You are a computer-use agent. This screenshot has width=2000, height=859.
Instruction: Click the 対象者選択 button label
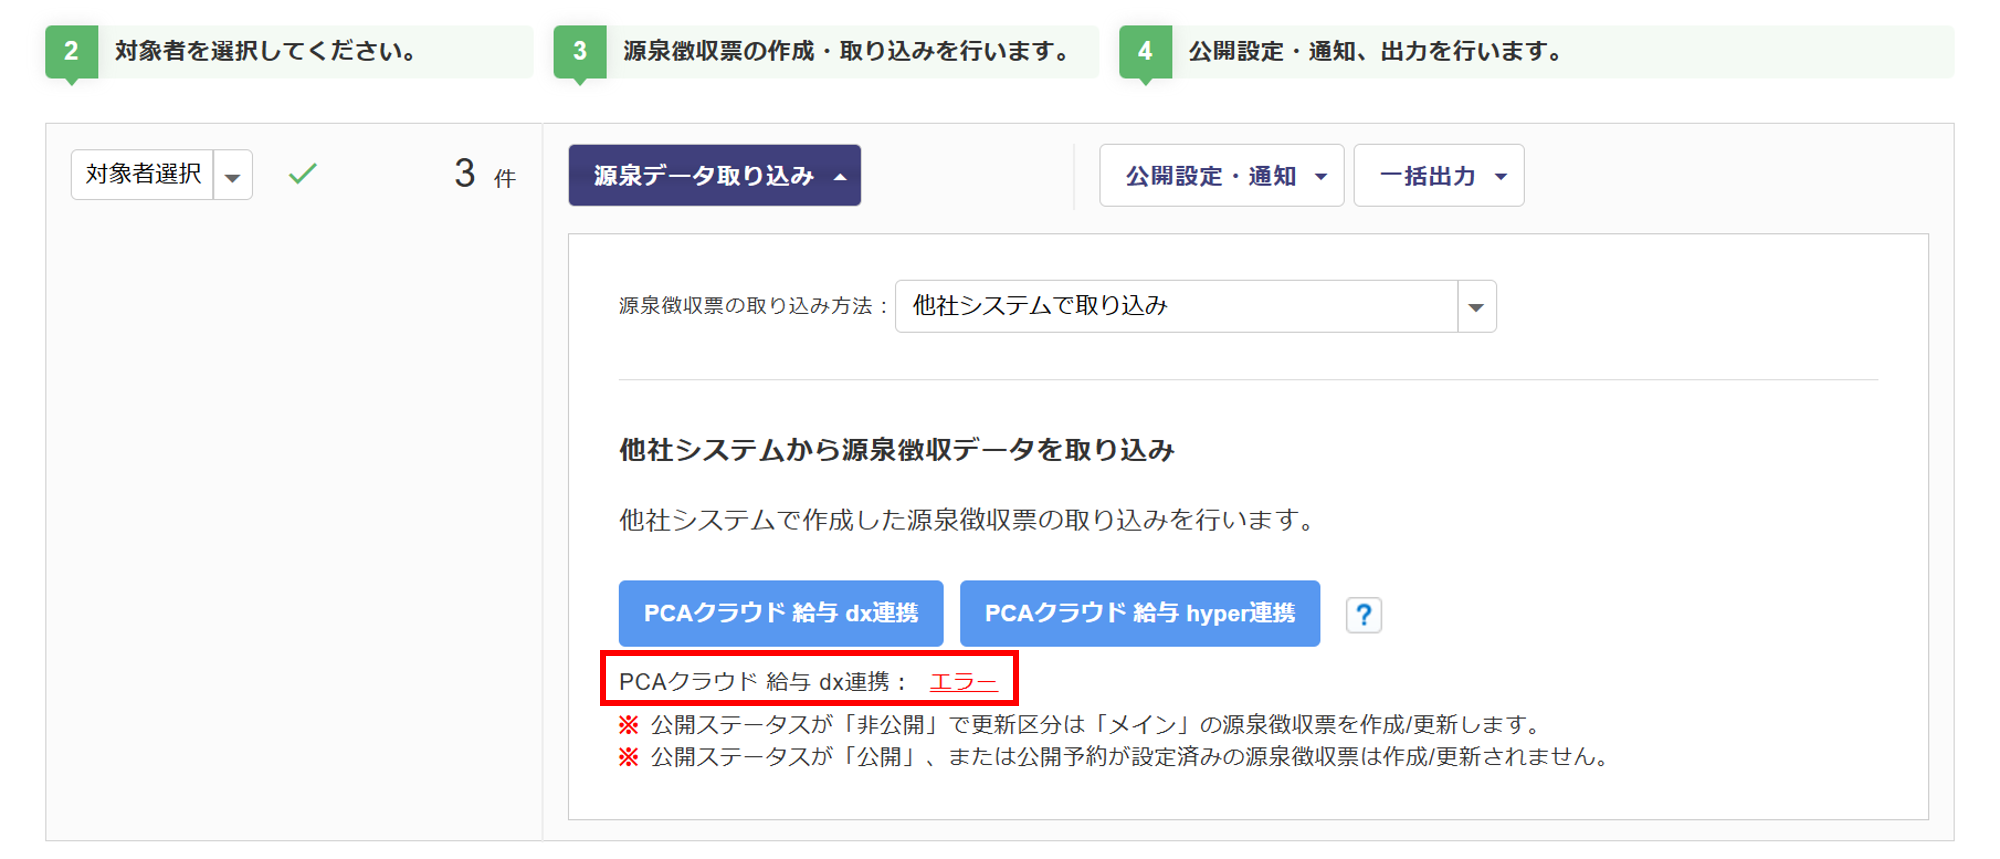point(143,175)
